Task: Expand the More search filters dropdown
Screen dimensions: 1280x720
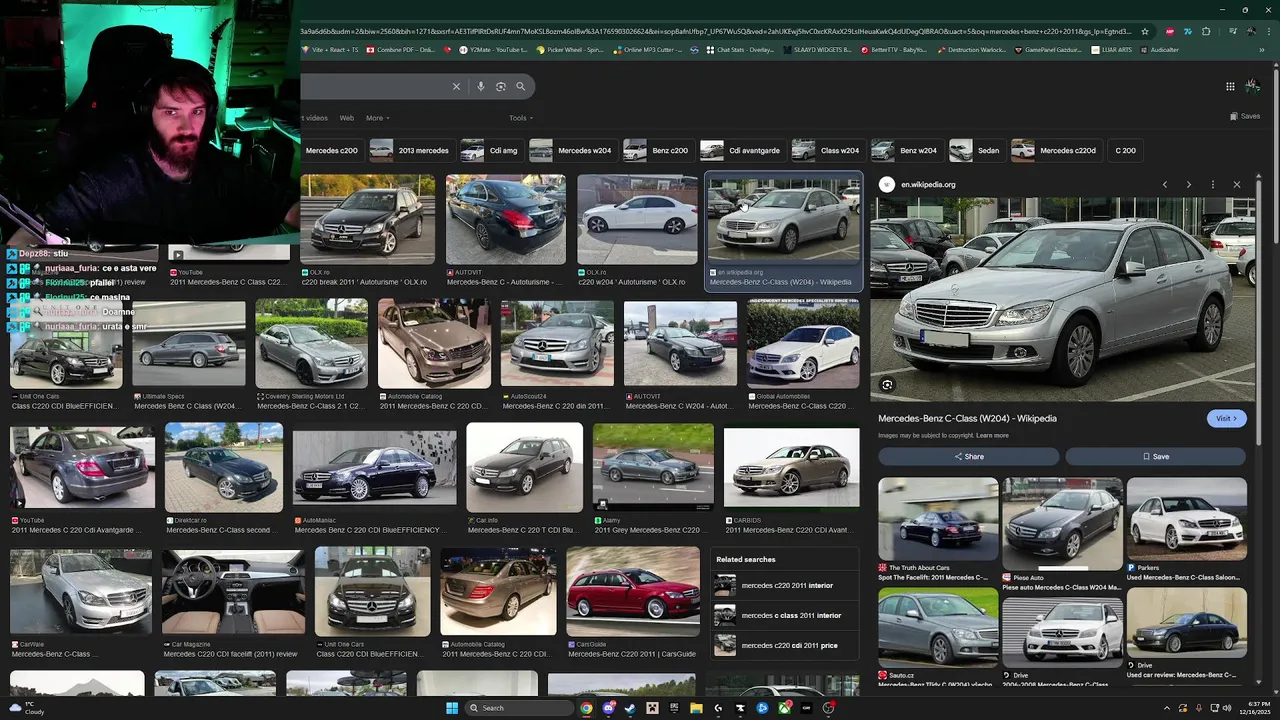Action: 377,118
